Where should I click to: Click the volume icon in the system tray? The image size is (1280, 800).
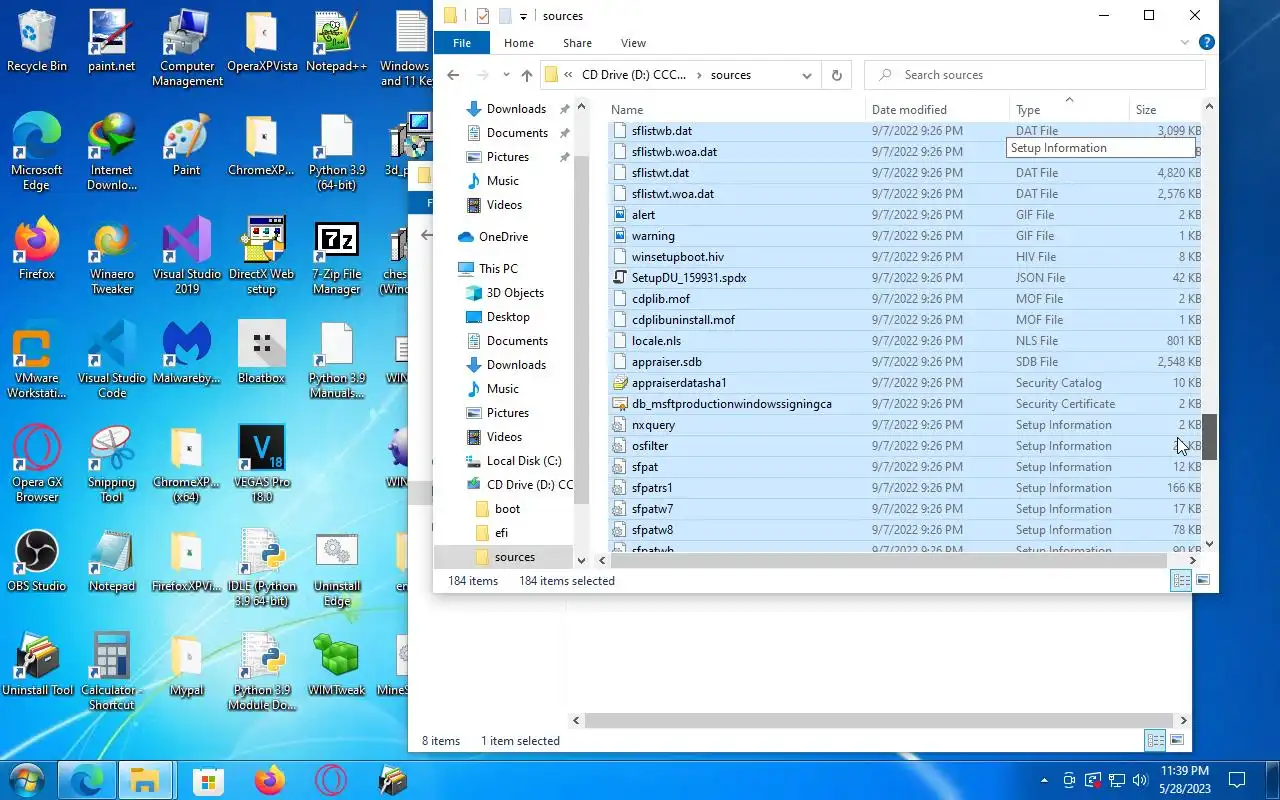pyautogui.click(x=1141, y=780)
